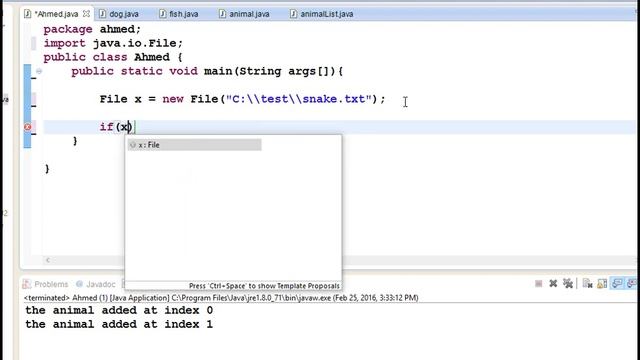The image size is (640, 360).
Task: Click the 'public class Ahmed' declaration
Action: click(x=113, y=57)
